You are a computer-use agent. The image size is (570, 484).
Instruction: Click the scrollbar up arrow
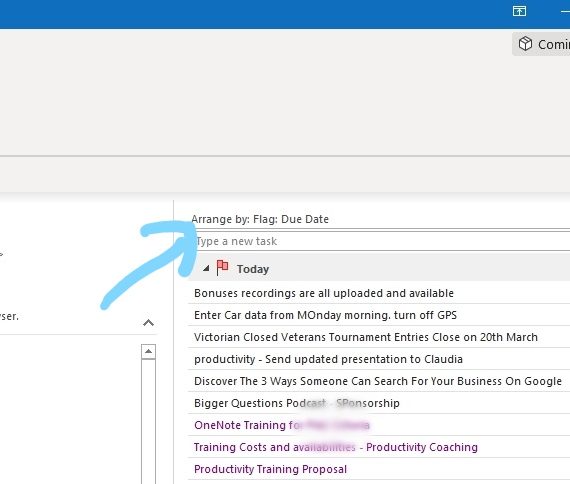coord(148,351)
